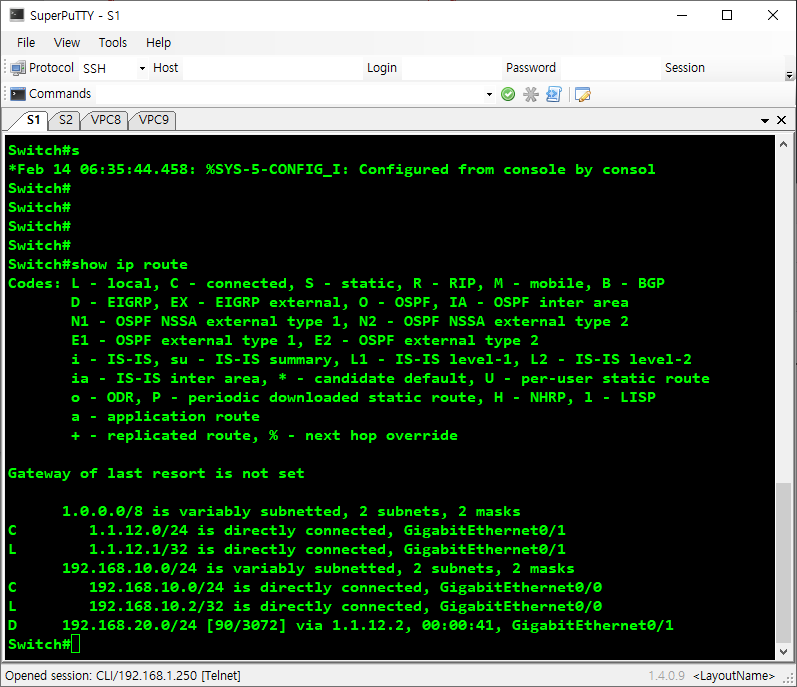
Task: Click the Host input field
Action: 272,68
